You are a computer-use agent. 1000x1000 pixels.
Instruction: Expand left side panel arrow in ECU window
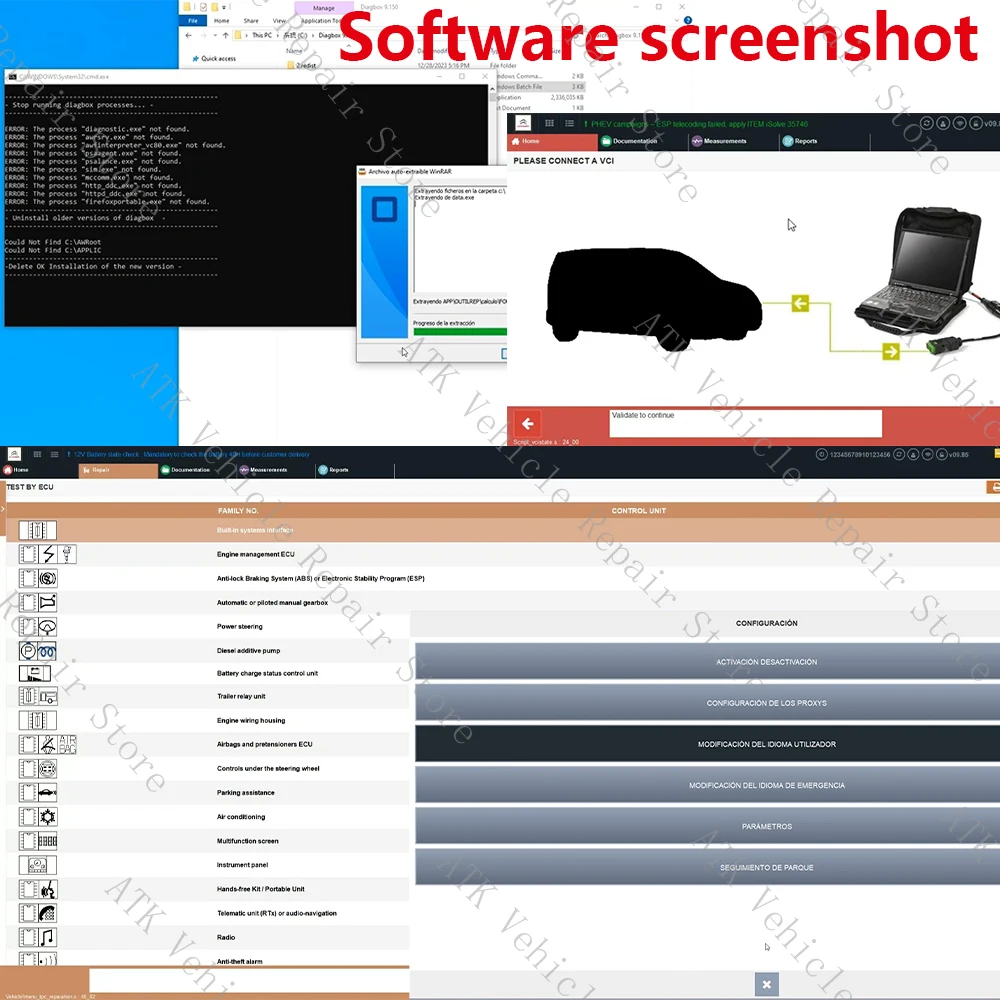point(3,508)
